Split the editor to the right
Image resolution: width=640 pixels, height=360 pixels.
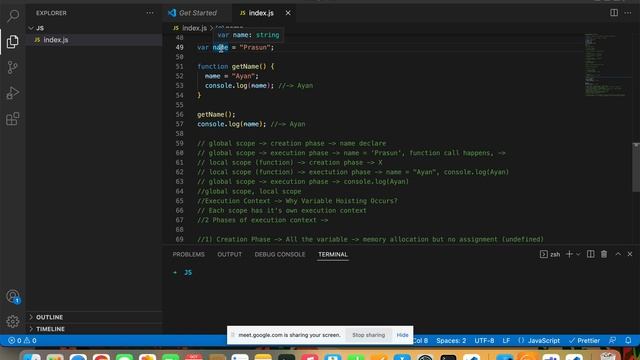click(614, 13)
